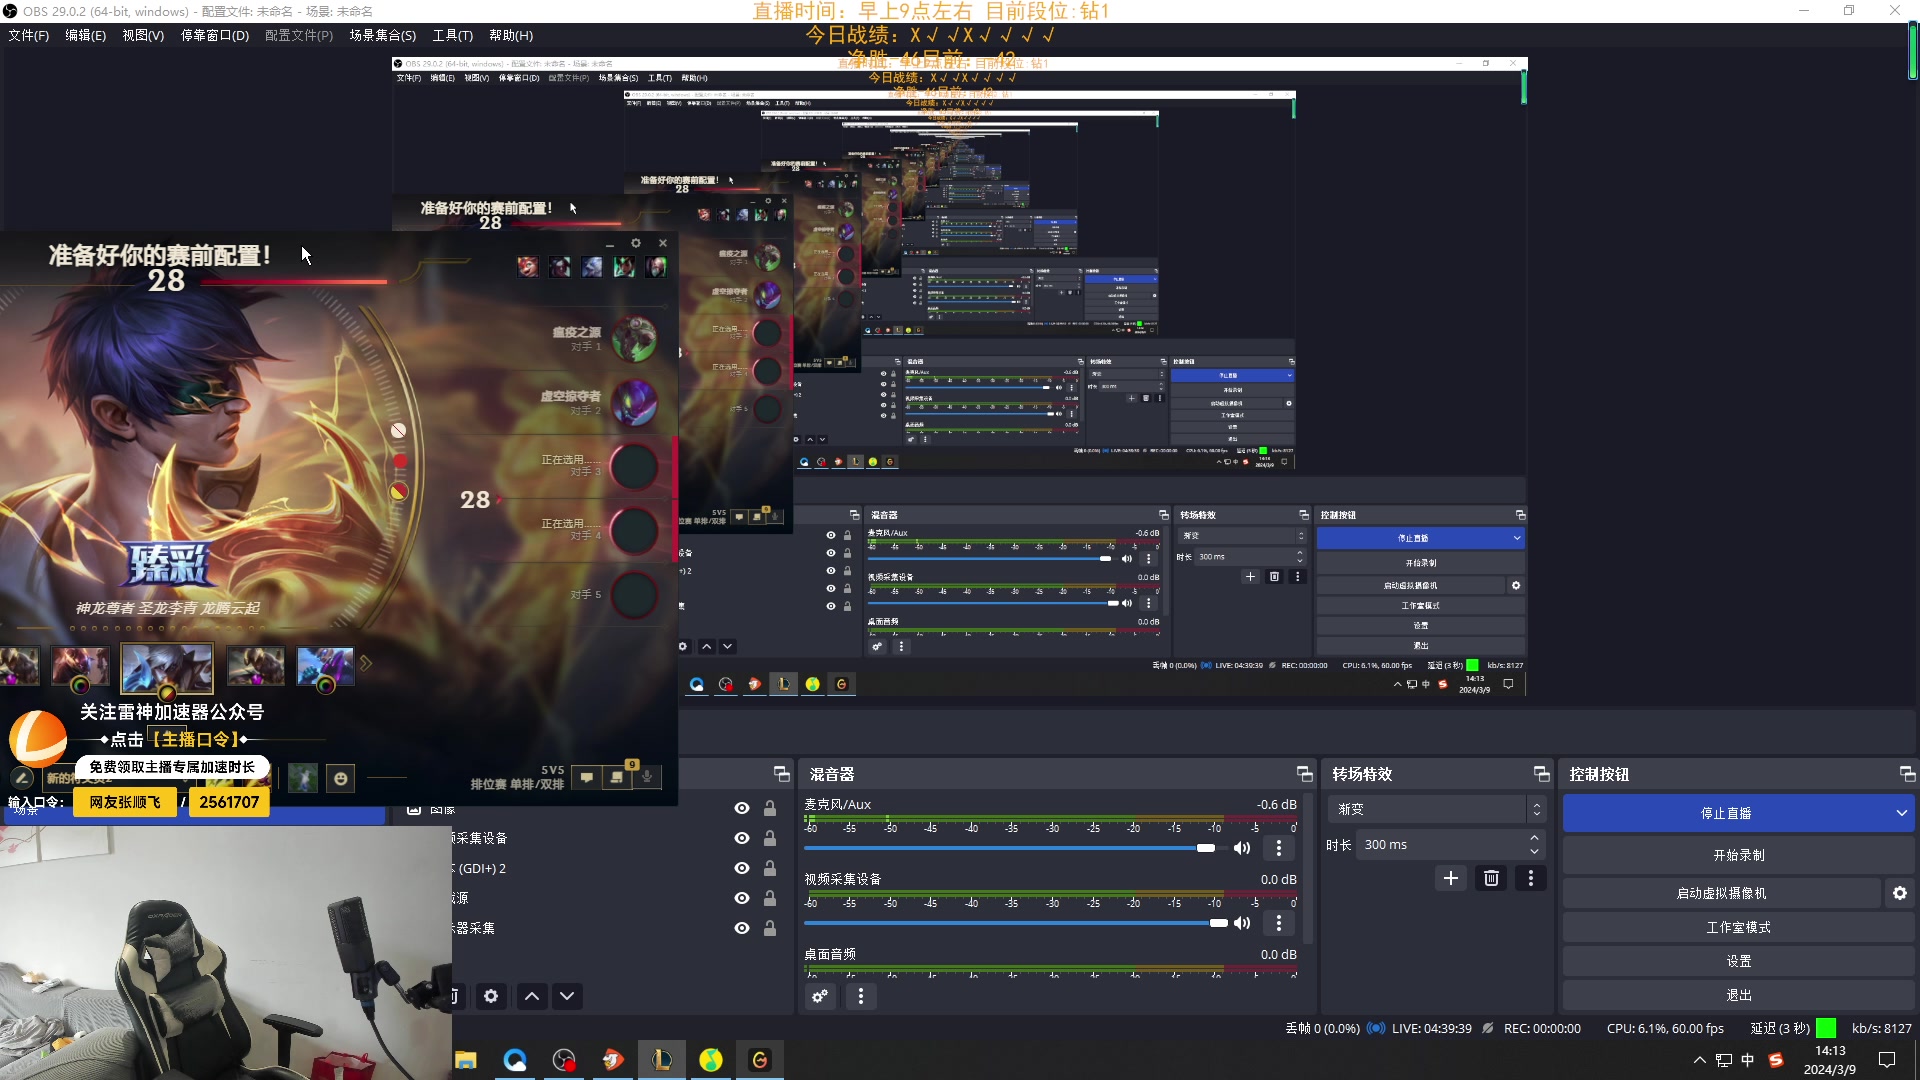This screenshot has width=1920, height=1080.
Task: Expand the system tray hidden icons chevron
Action: [1699, 1060]
